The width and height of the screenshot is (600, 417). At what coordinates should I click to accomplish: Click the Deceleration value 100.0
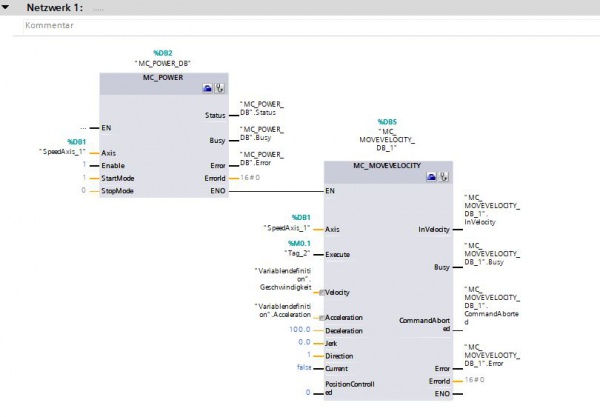(x=301, y=329)
